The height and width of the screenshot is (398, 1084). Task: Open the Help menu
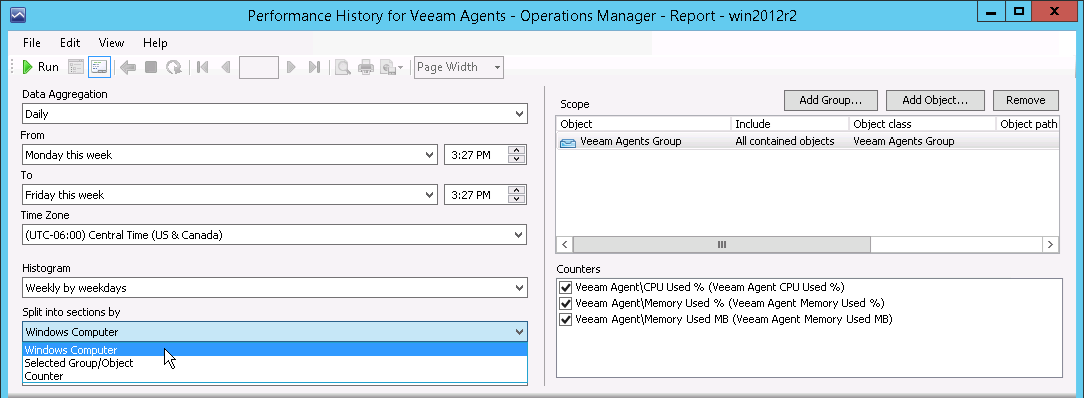156,43
